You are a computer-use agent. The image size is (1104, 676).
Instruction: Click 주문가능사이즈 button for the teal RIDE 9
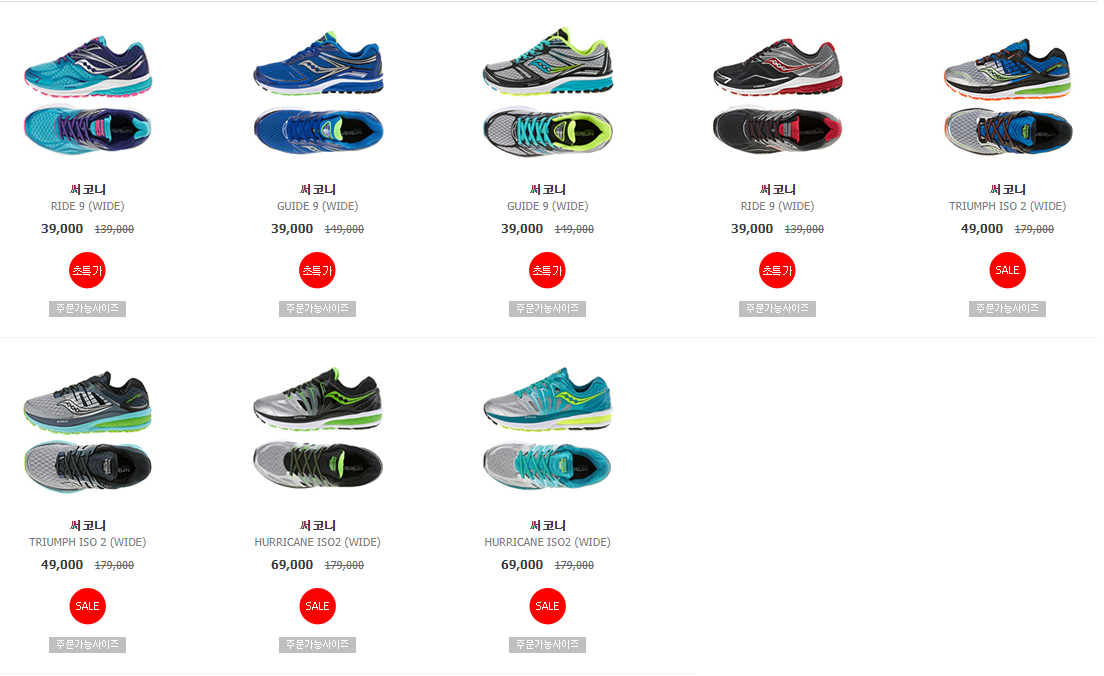[87, 308]
